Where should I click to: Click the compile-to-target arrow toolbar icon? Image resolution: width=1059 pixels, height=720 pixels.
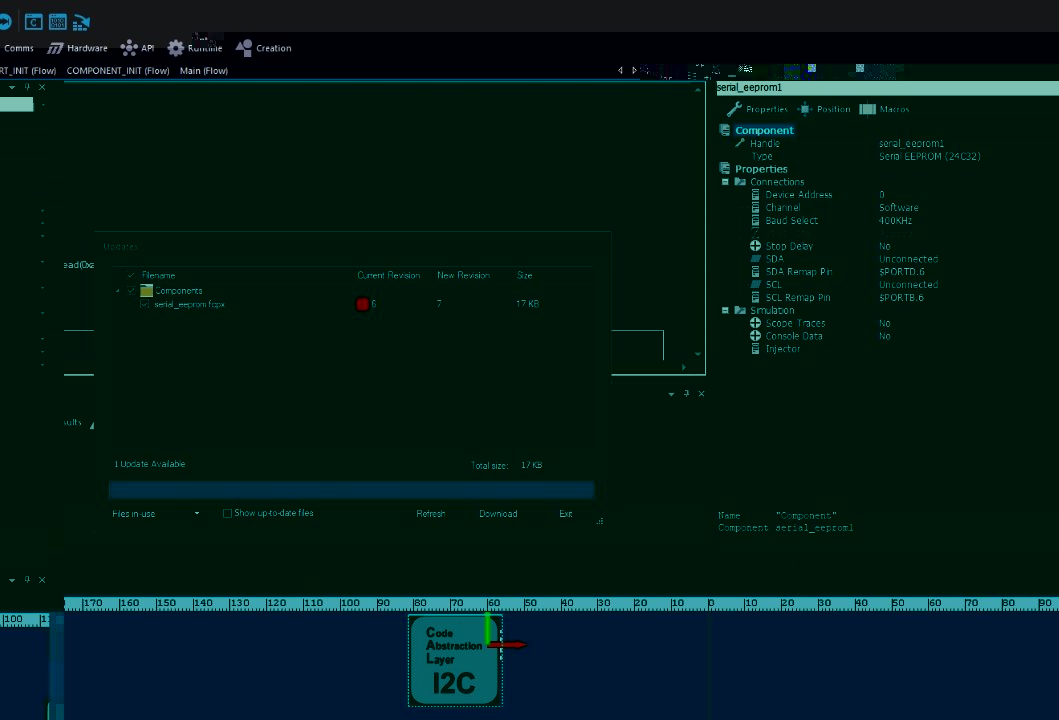point(81,22)
